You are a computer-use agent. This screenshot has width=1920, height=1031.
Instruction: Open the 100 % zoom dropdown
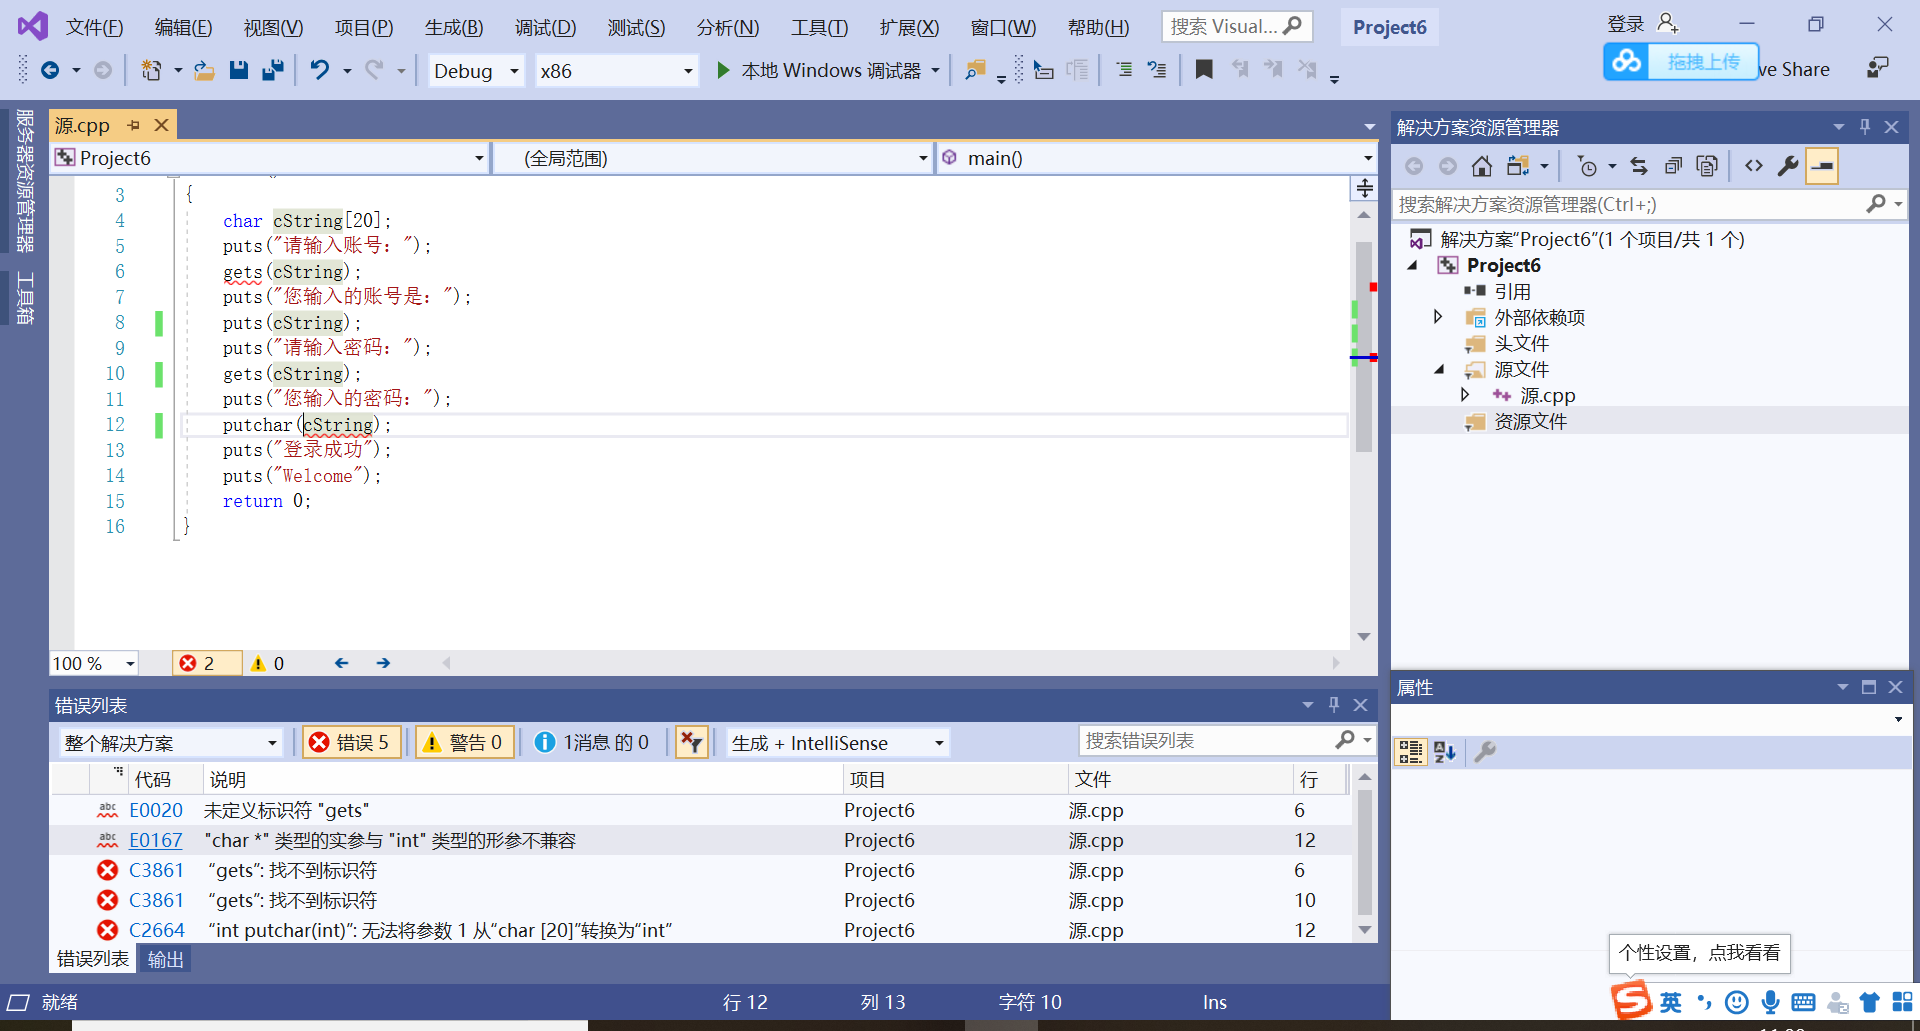94,663
